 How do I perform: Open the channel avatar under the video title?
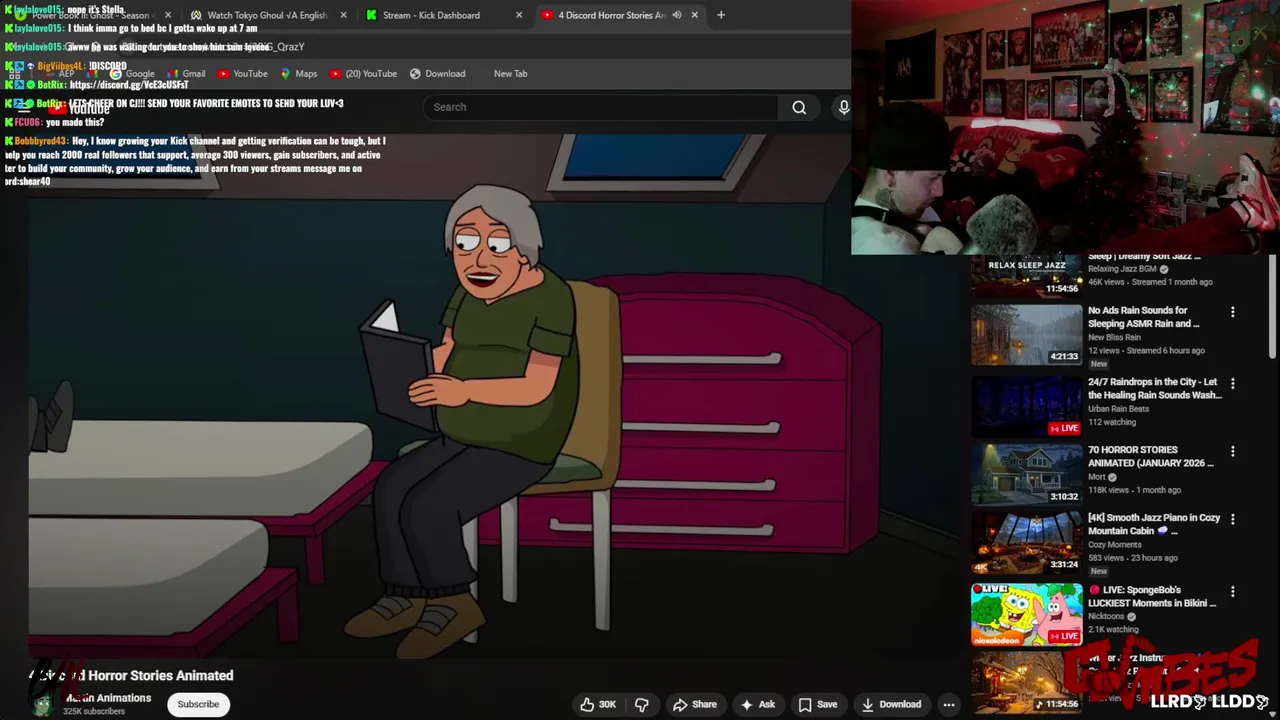coord(42,704)
